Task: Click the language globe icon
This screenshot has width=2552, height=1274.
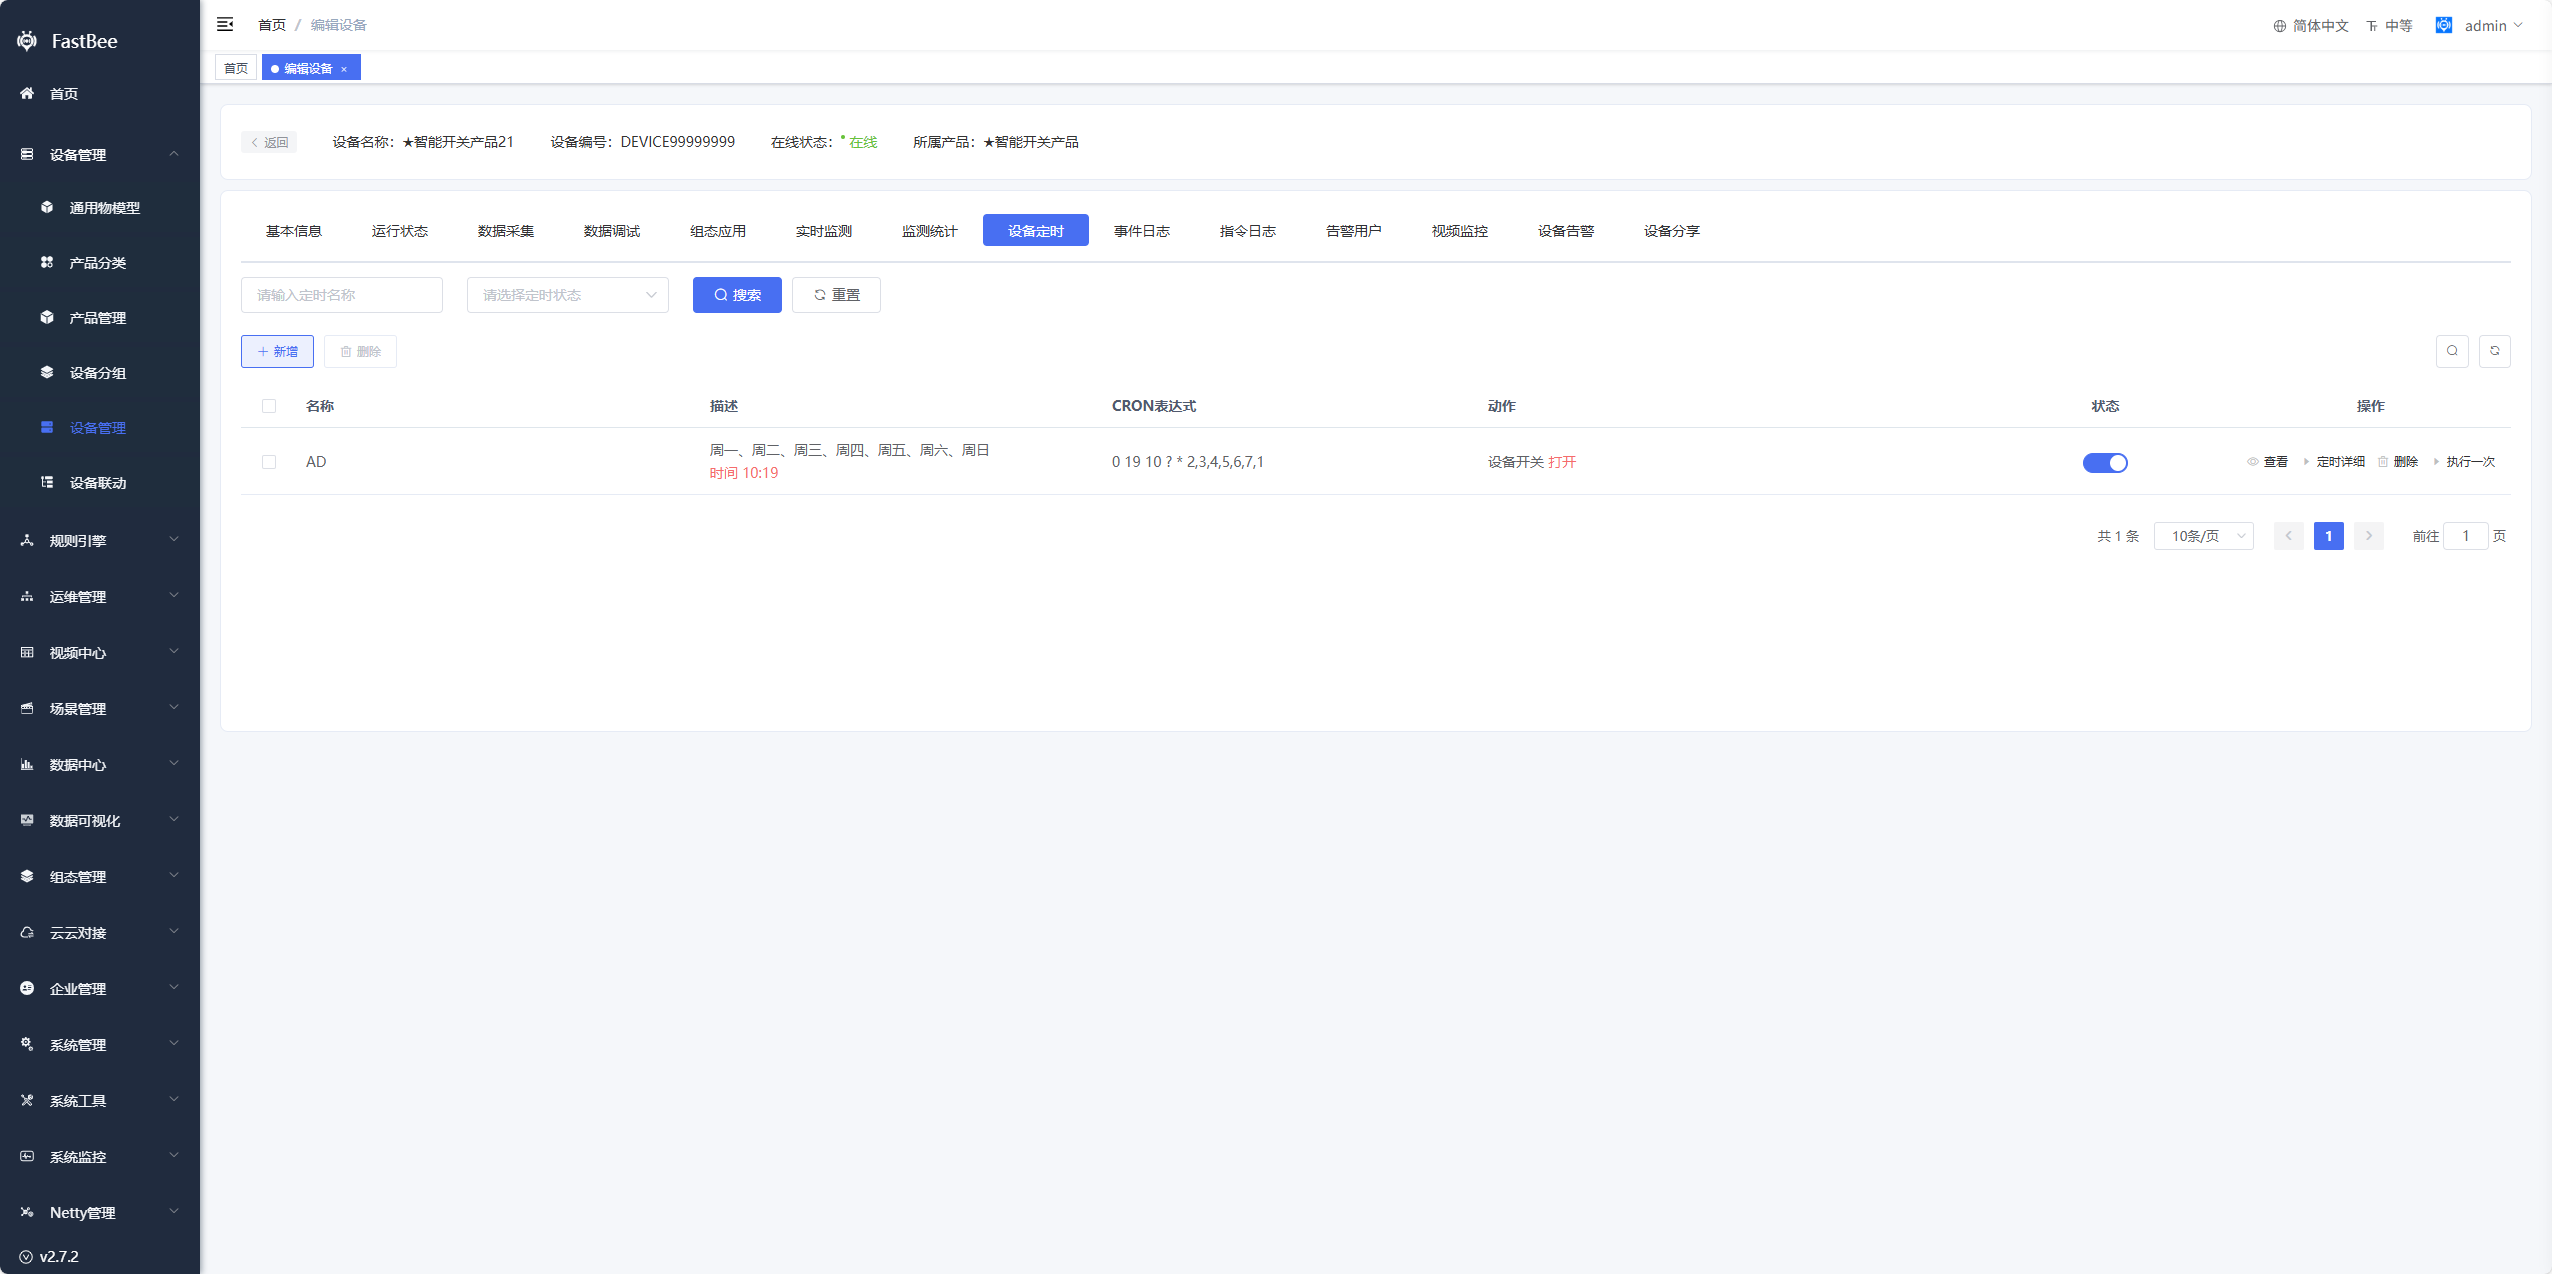Action: pyautogui.click(x=2280, y=26)
